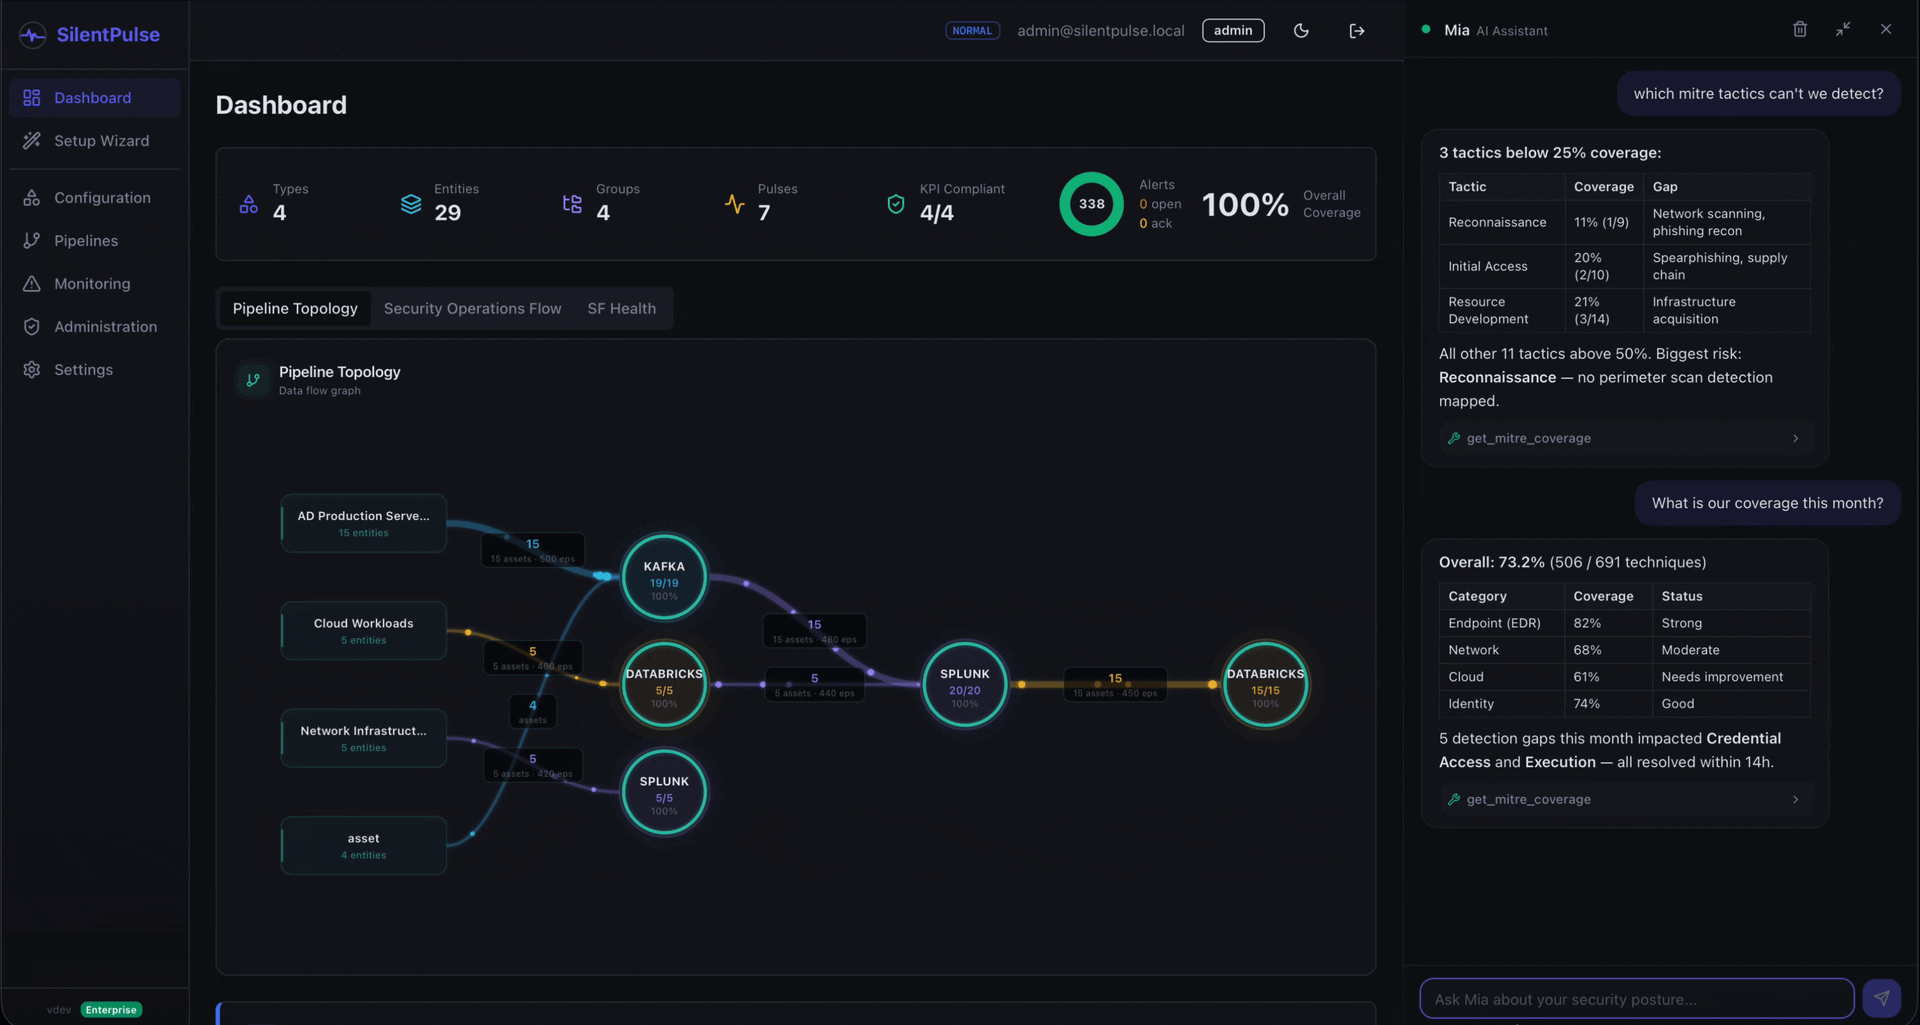Click the NORMAL status badge
The image size is (1920, 1025).
click(x=972, y=31)
